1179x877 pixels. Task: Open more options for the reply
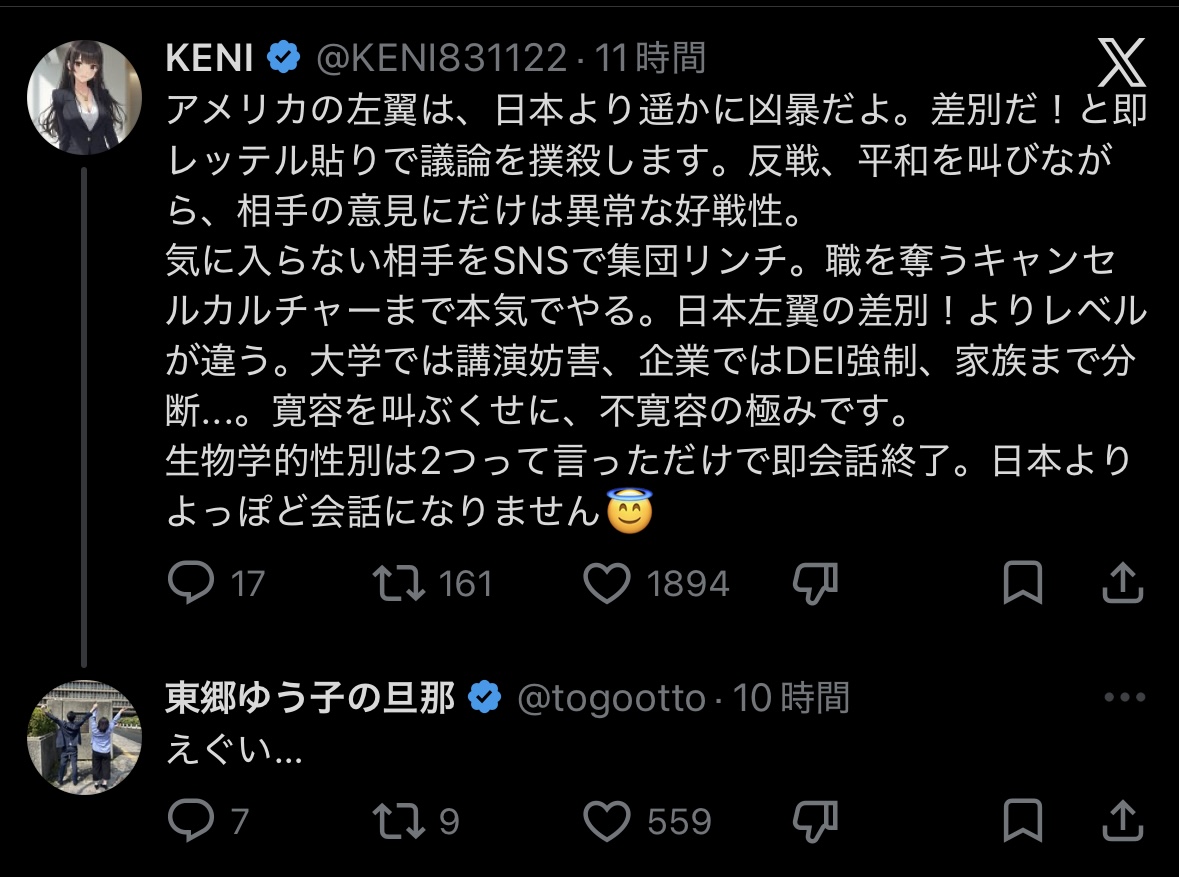pos(1122,698)
